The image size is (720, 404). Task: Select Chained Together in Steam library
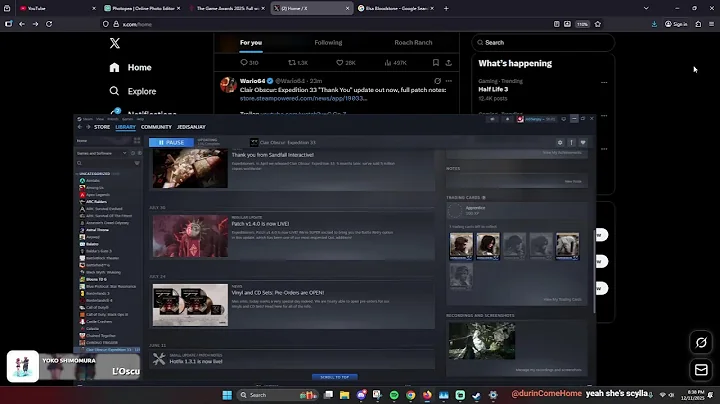pos(100,336)
